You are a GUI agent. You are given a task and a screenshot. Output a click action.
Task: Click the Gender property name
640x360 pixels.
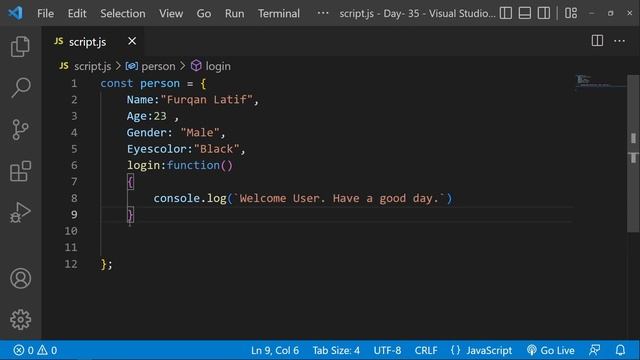click(x=147, y=133)
